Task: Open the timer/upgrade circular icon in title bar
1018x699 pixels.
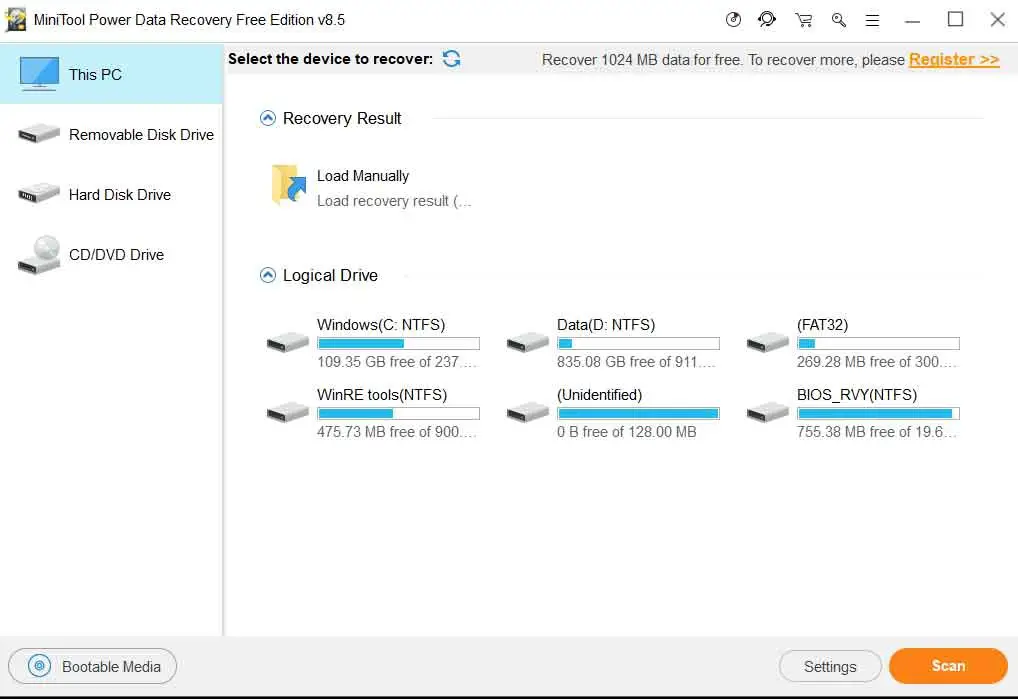Action: [733, 19]
